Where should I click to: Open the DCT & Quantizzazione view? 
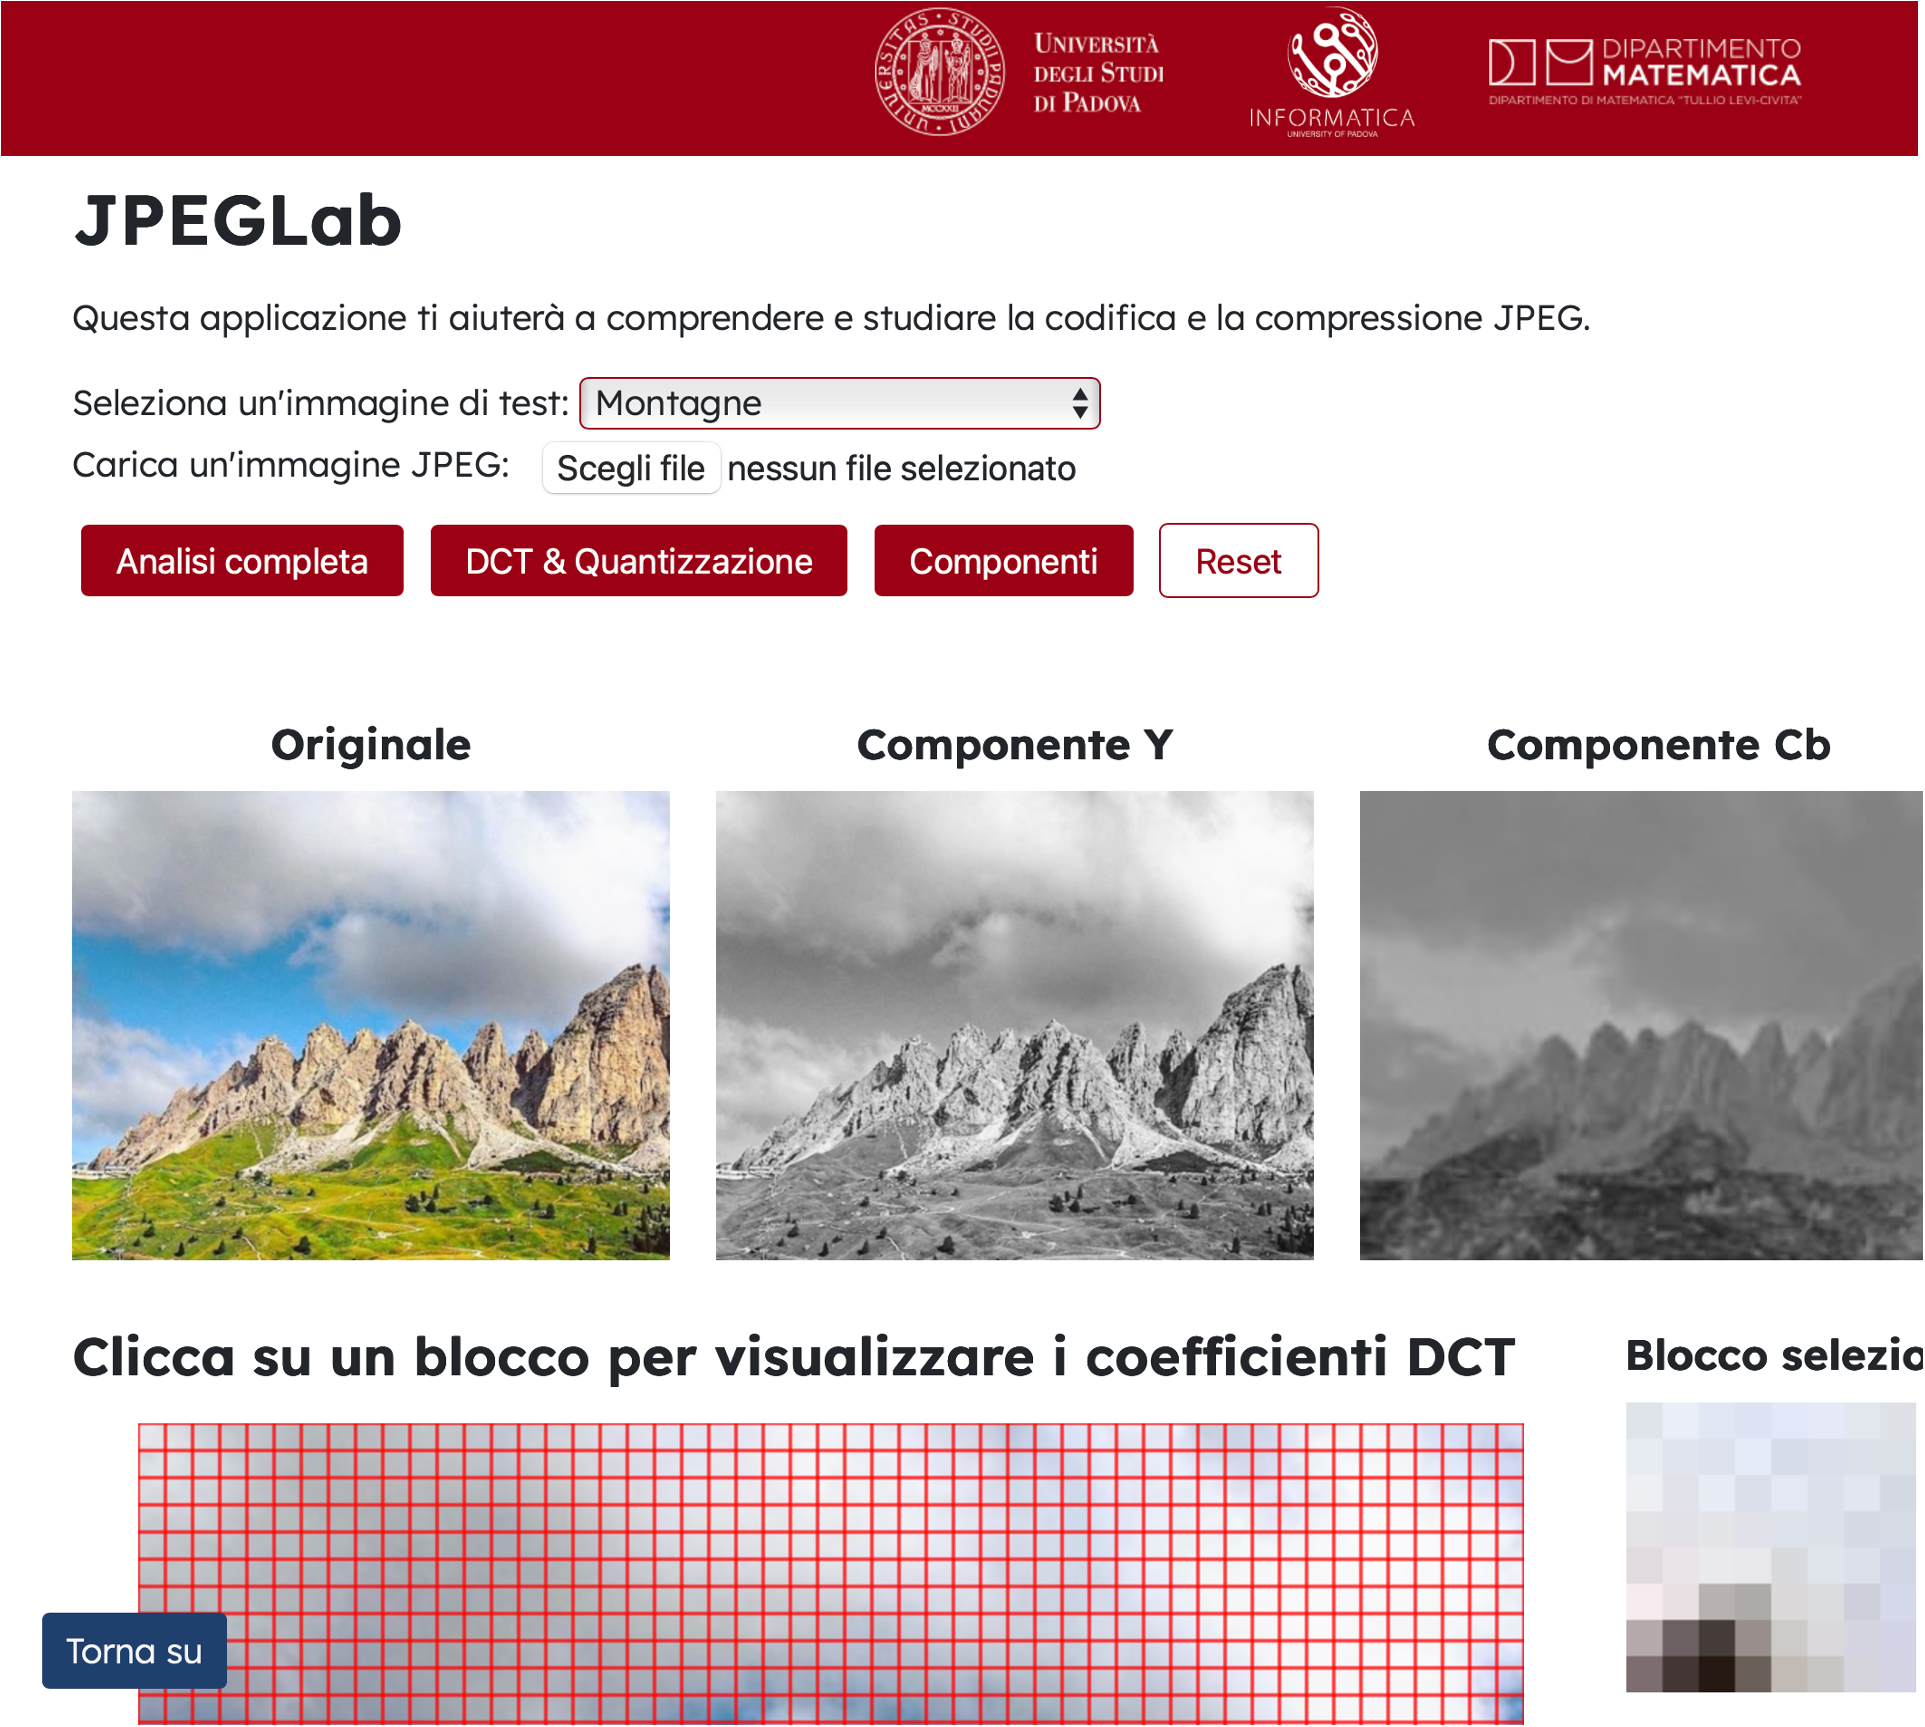[x=639, y=561]
